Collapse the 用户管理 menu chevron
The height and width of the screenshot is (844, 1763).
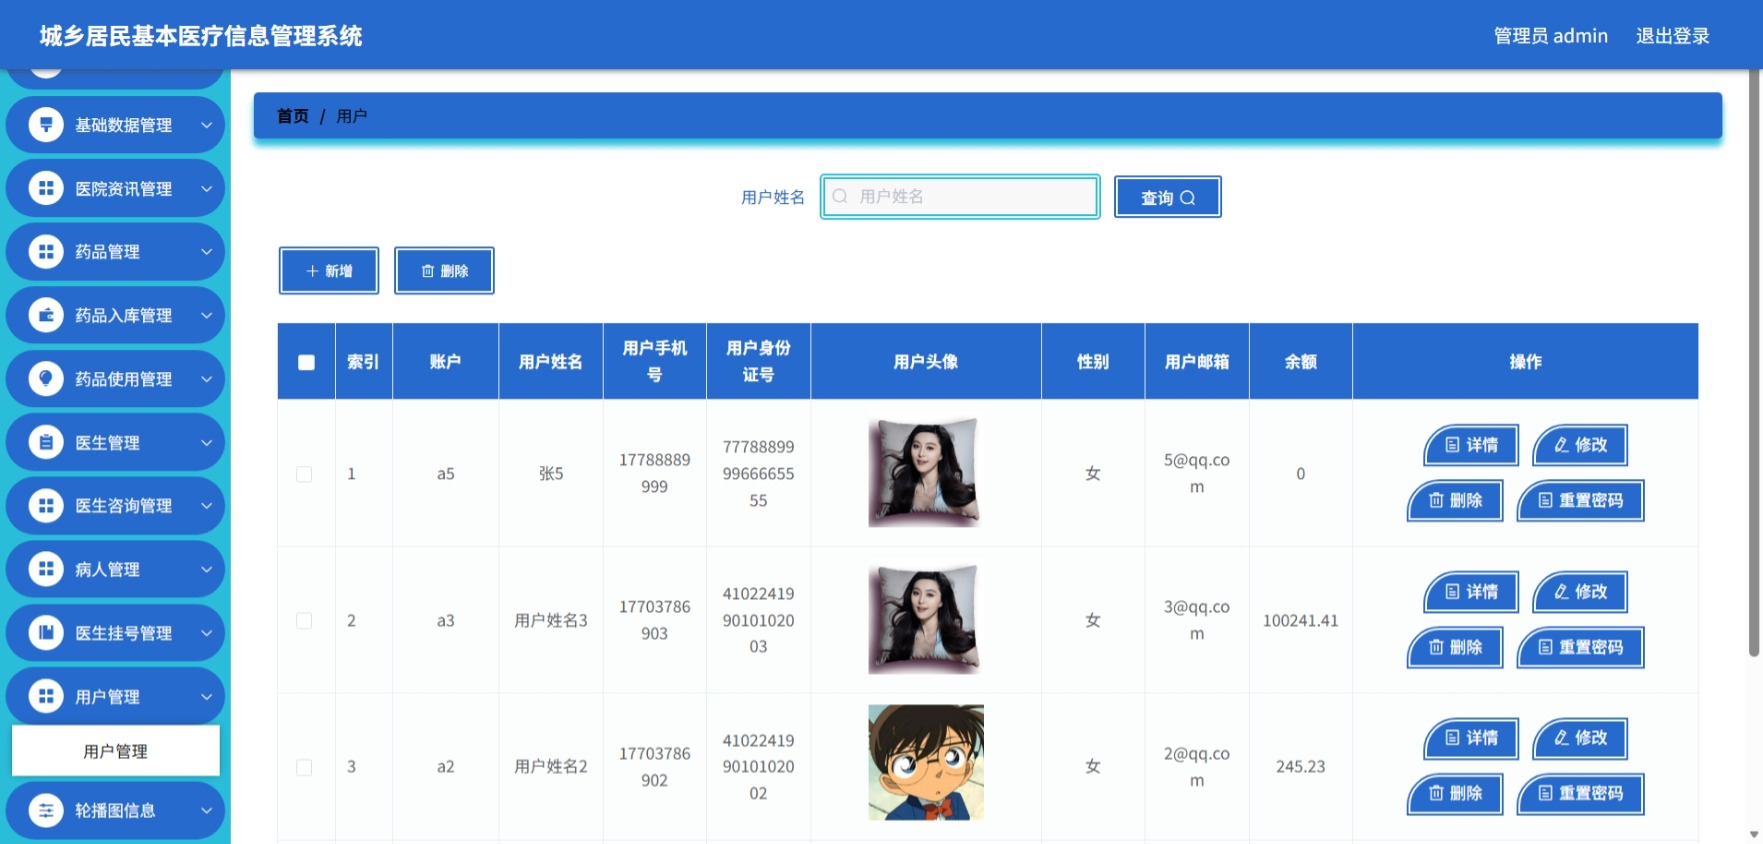(206, 696)
